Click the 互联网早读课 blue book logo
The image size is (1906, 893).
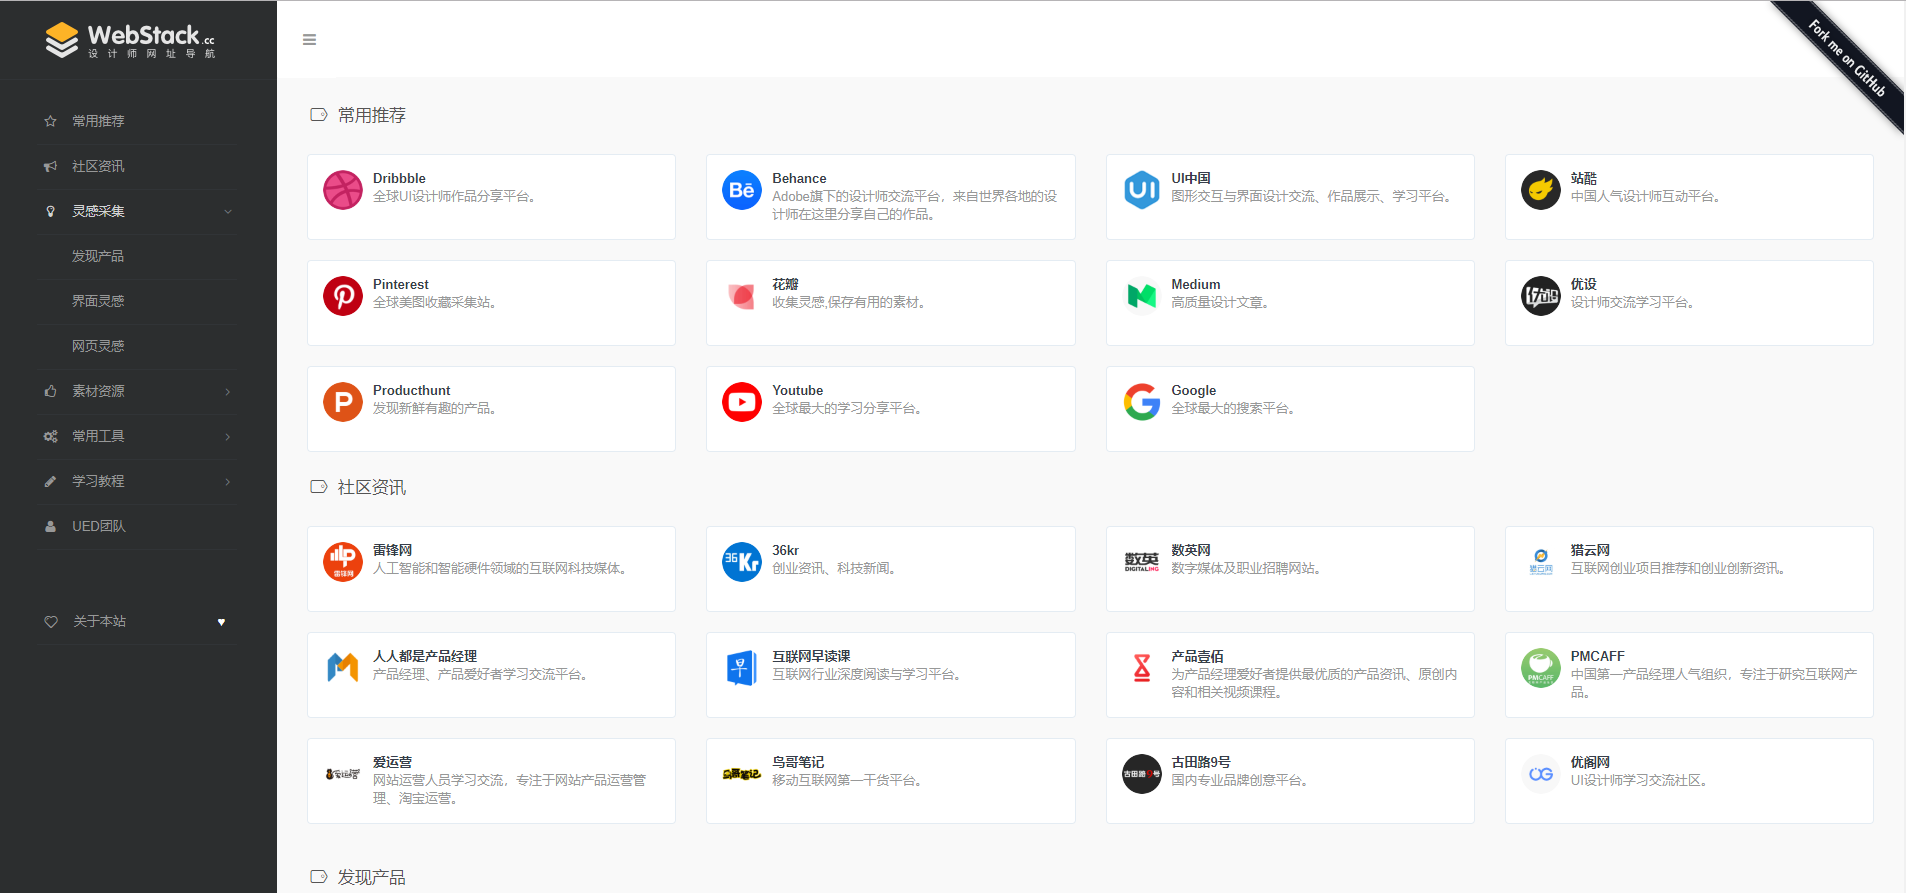point(742,668)
